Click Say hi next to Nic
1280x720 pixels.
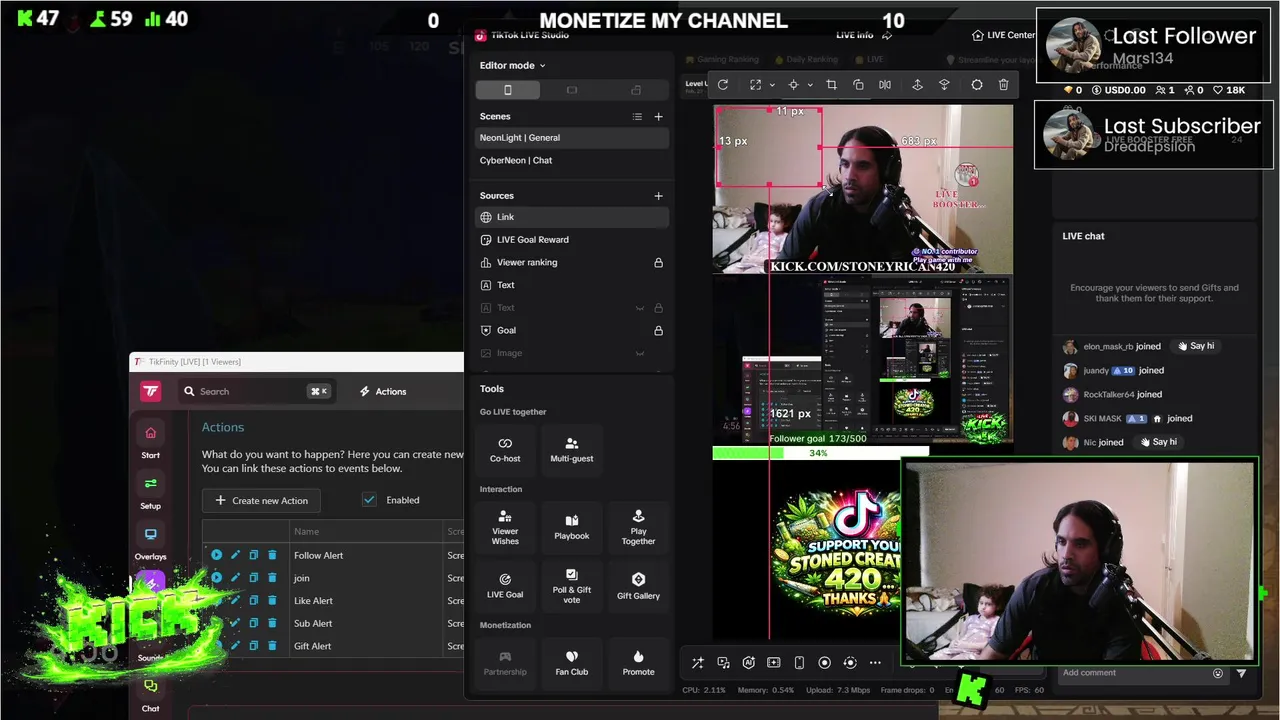1157,442
